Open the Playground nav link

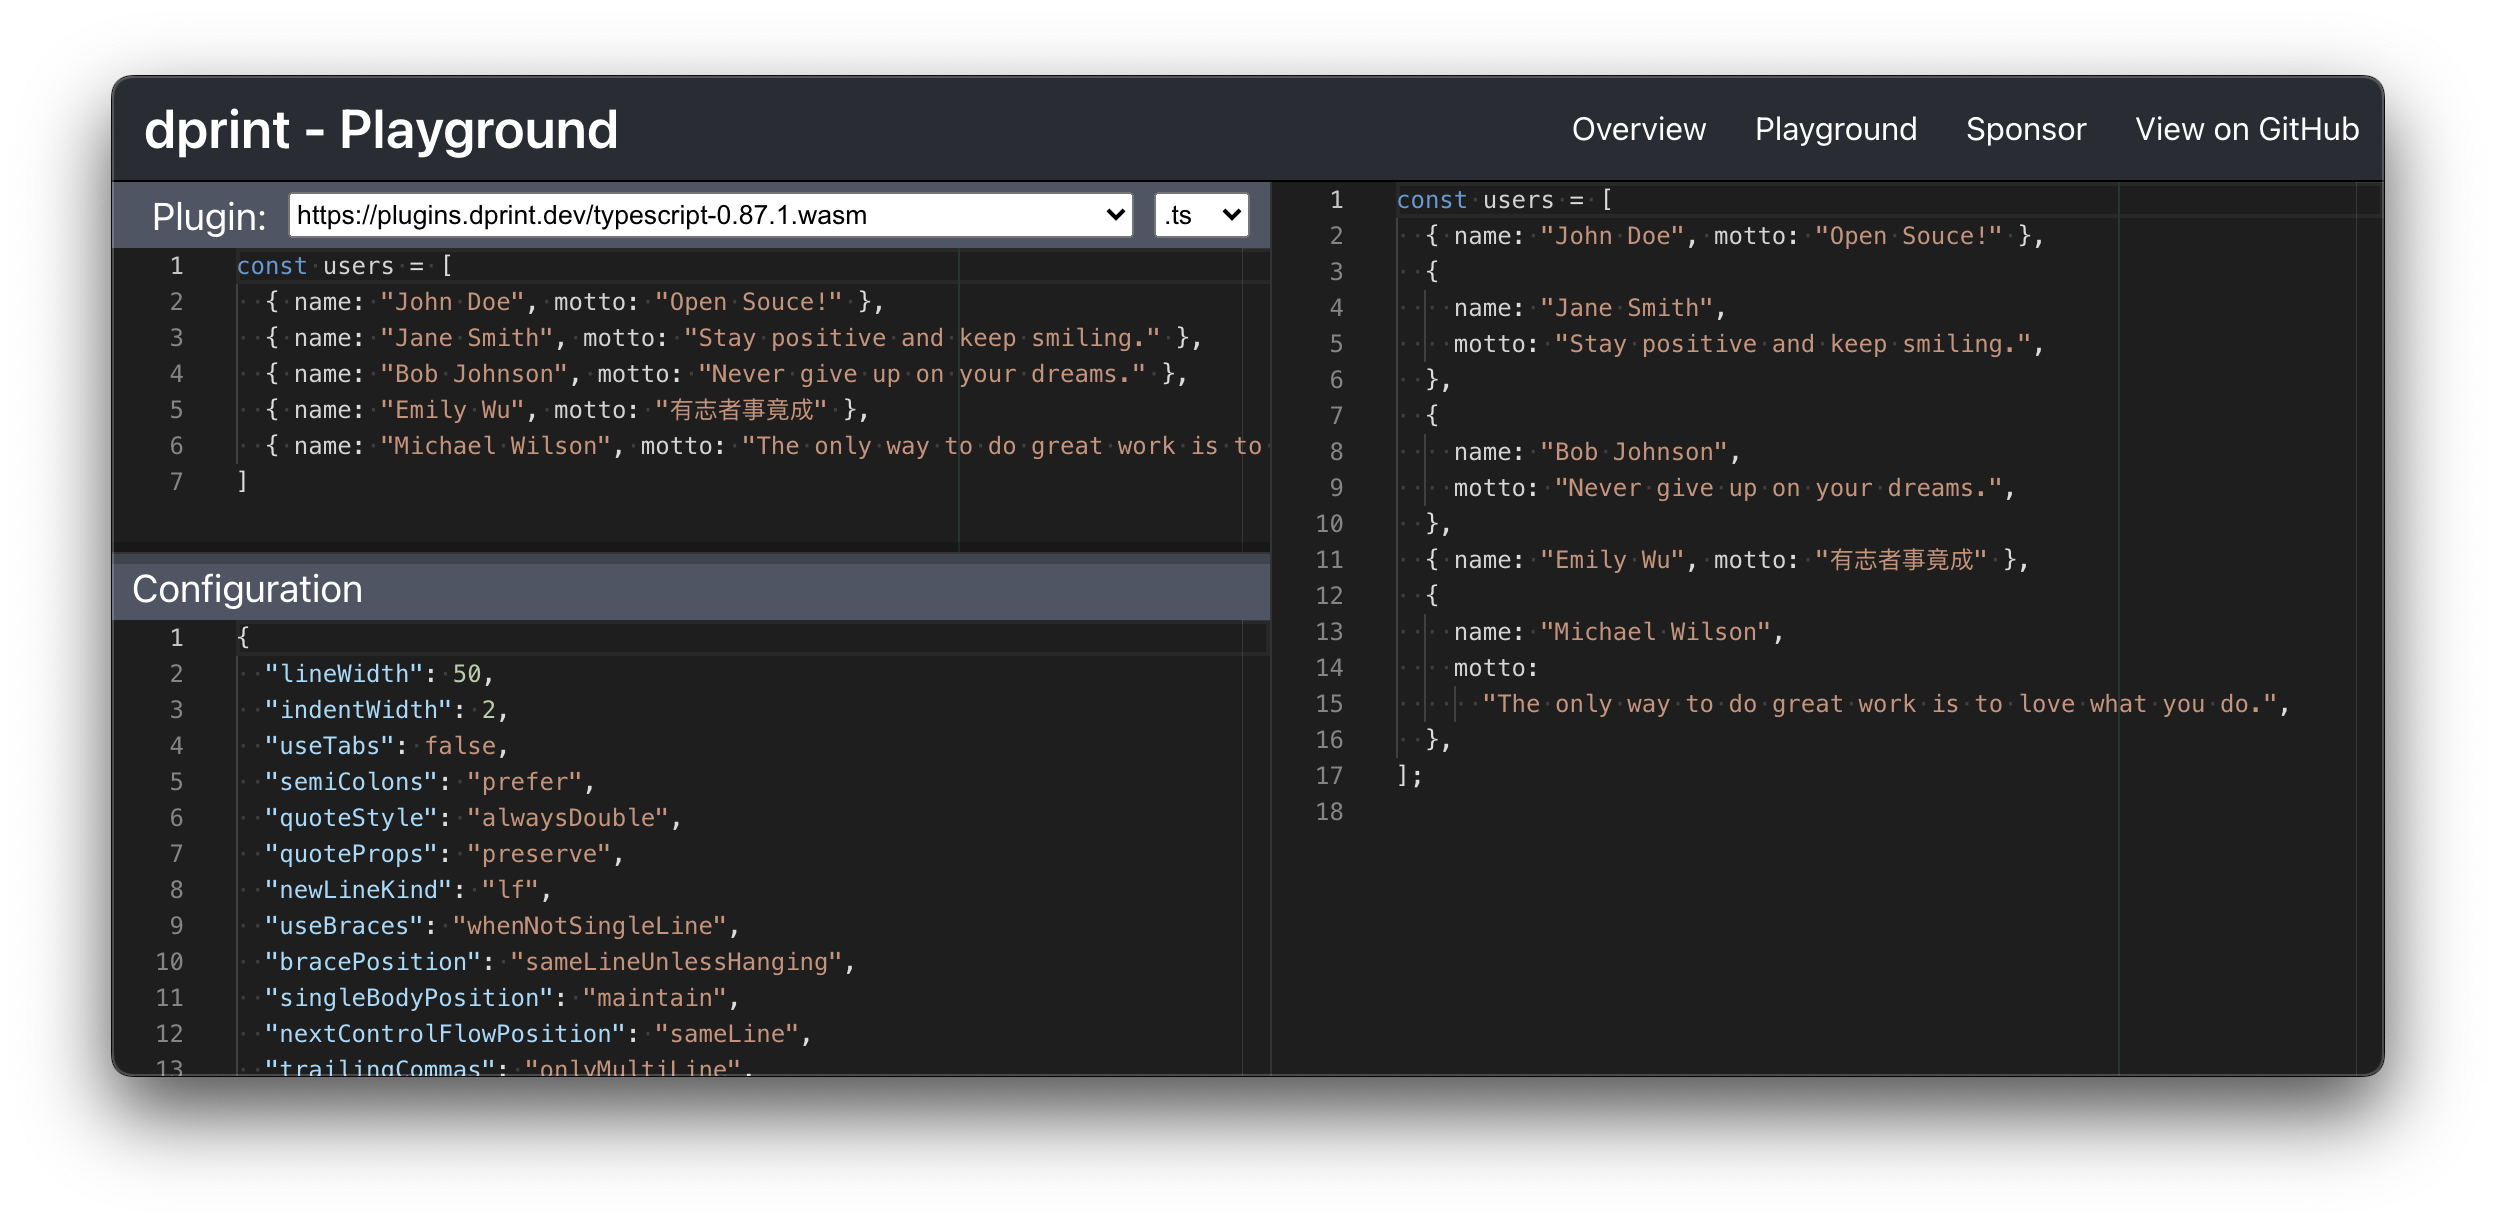pos(1835,129)
